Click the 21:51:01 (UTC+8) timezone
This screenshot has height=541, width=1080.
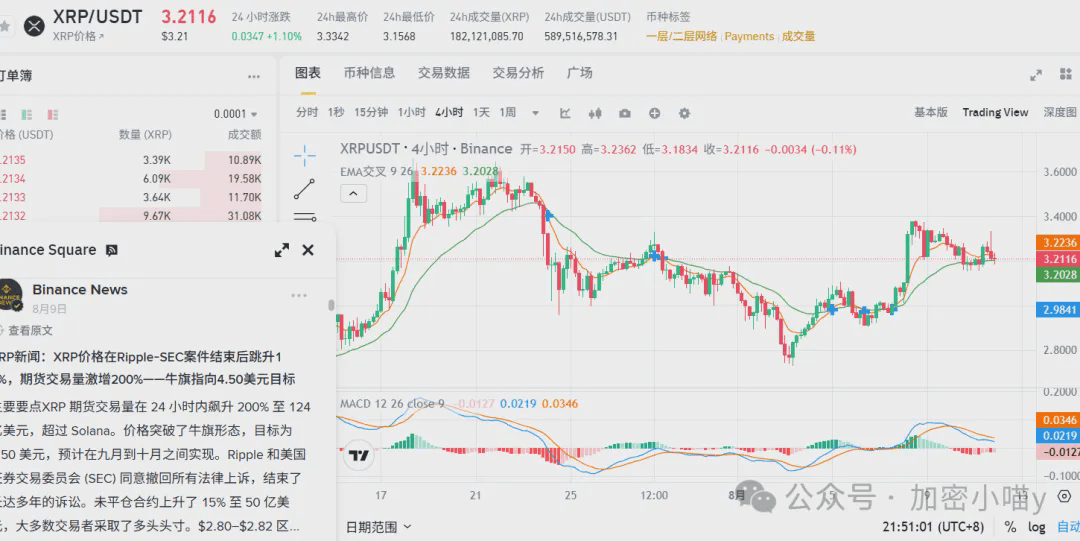coord(933,527)
